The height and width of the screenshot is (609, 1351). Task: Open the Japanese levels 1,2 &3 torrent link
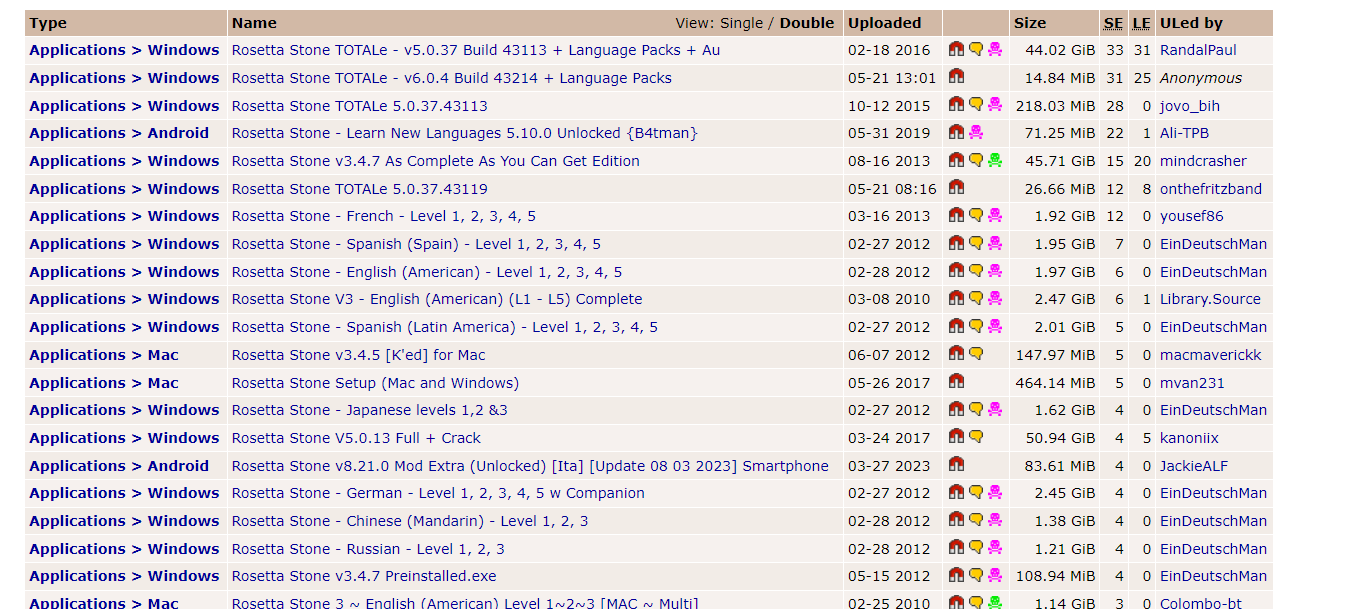click(x=369, y=410)
